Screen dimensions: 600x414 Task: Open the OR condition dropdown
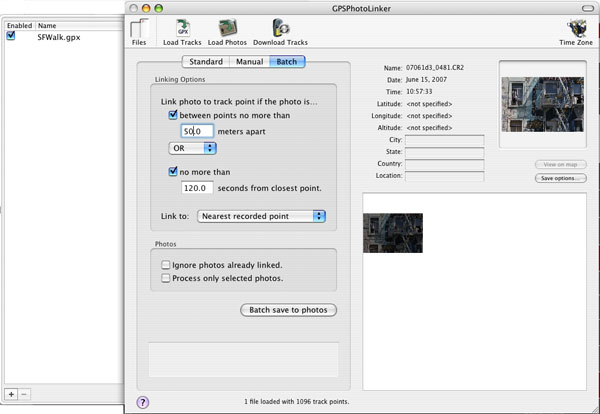tap(192, 148)
